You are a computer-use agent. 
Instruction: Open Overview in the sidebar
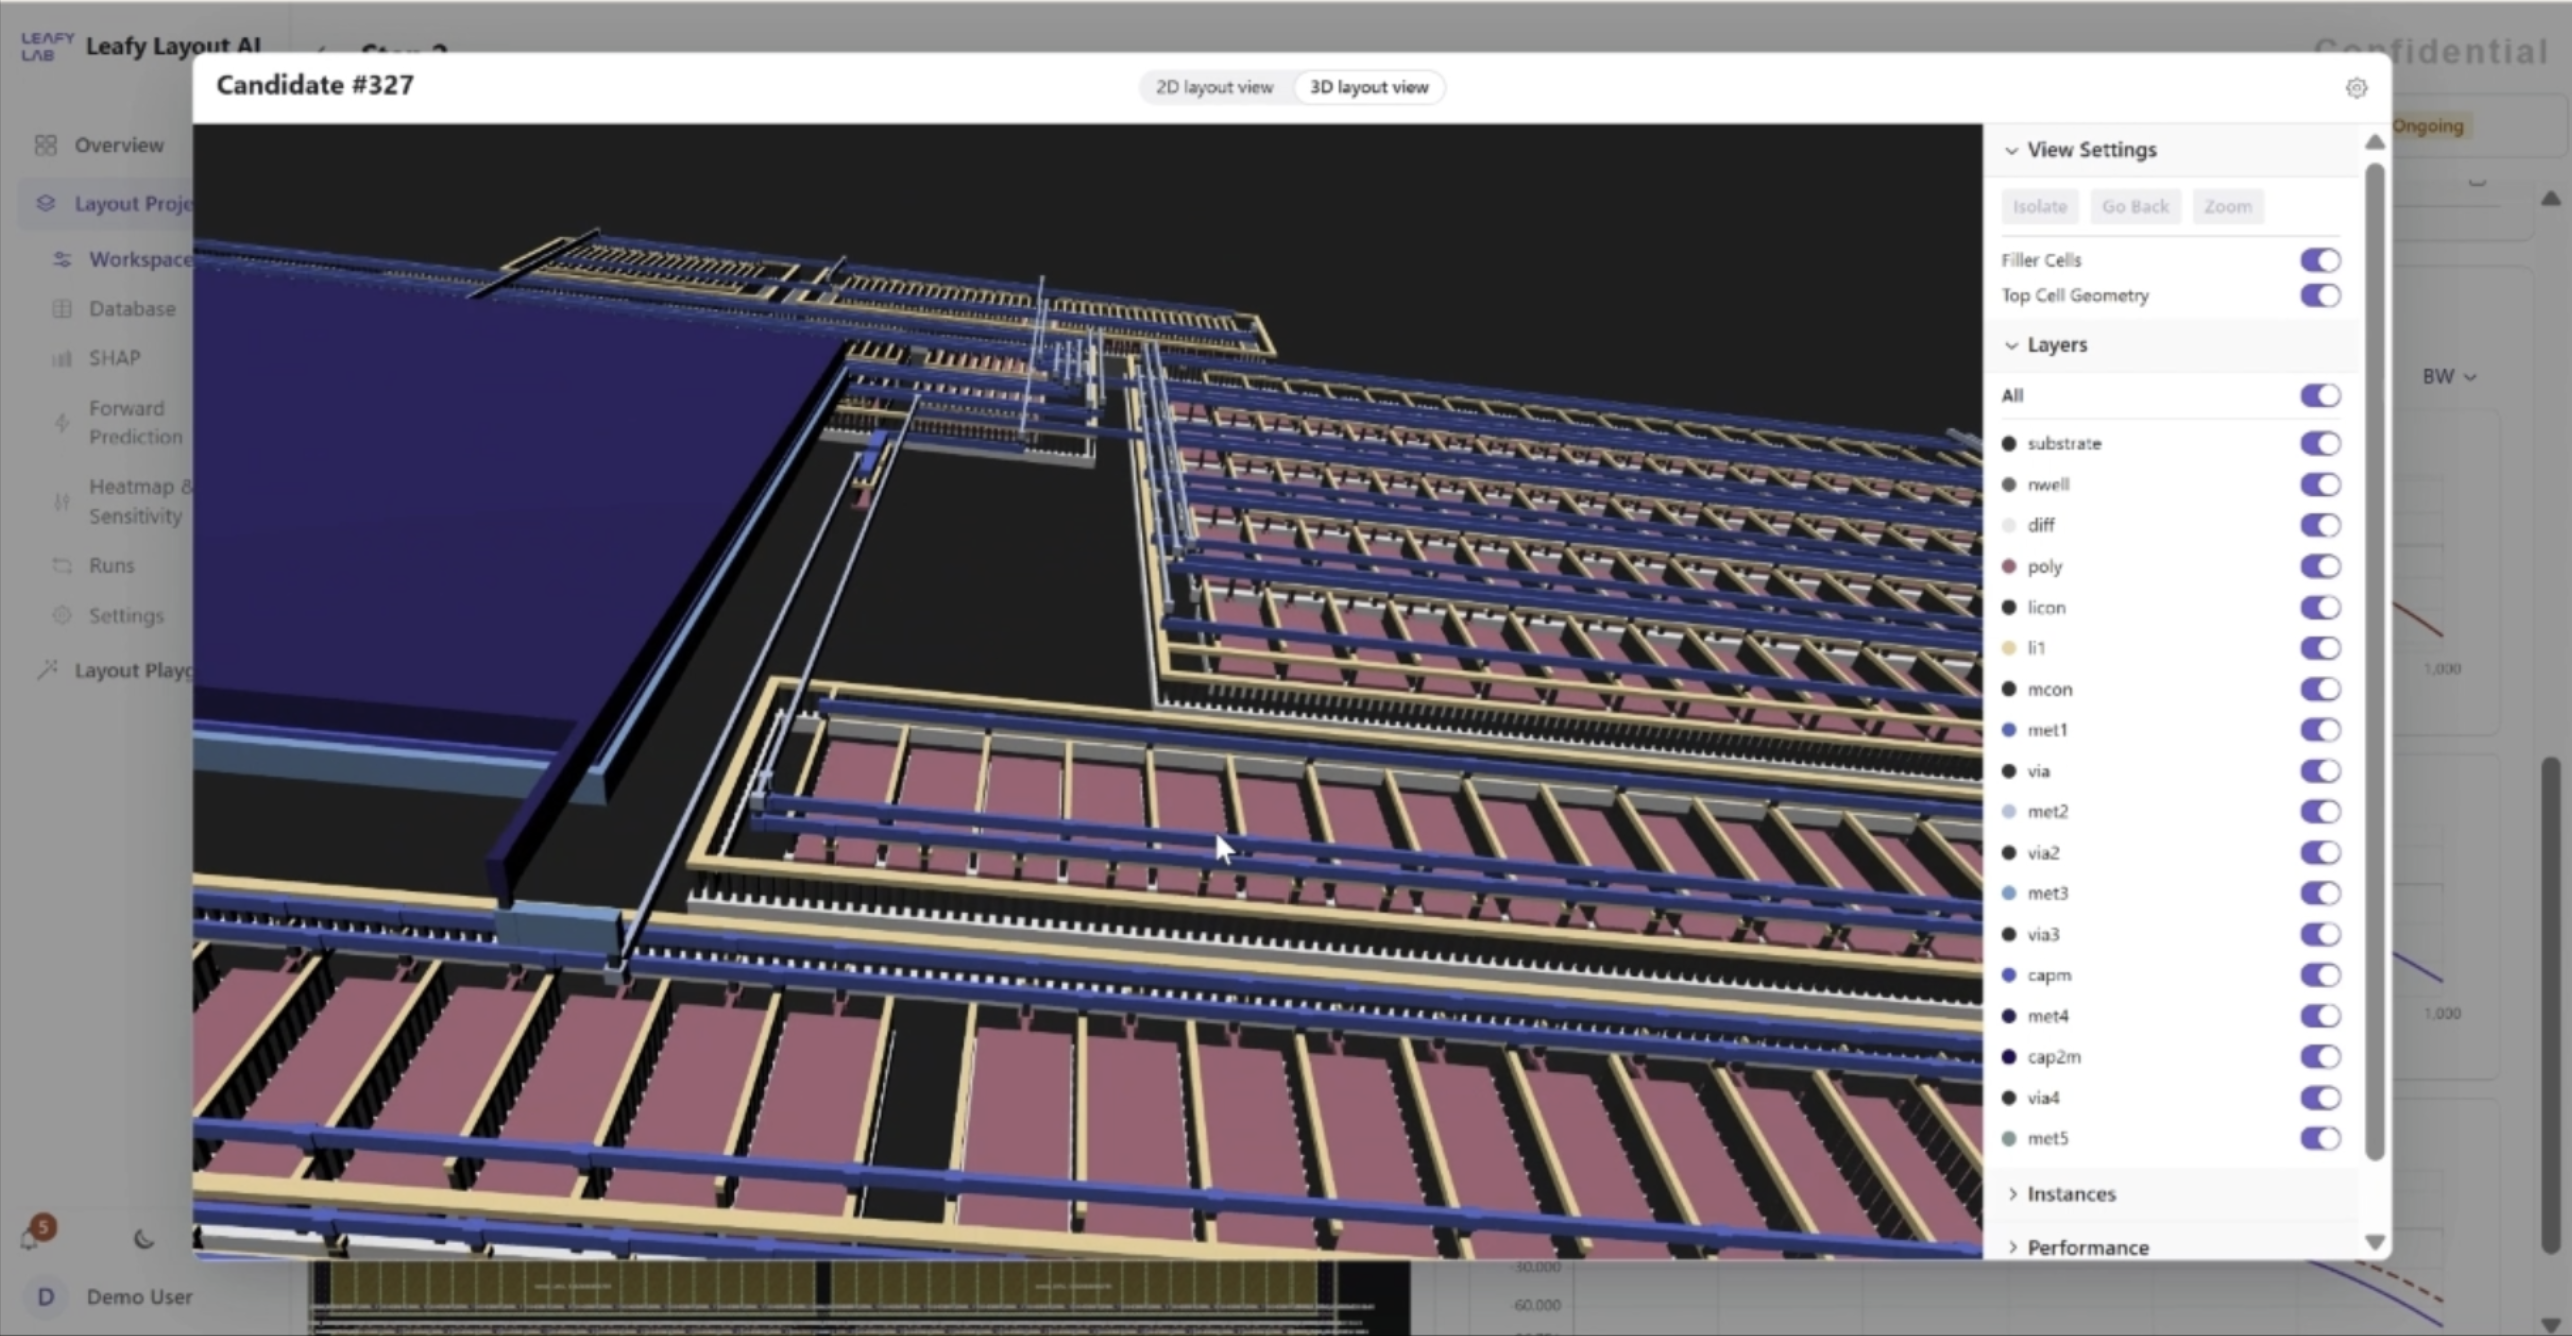[x=119, y=145]
